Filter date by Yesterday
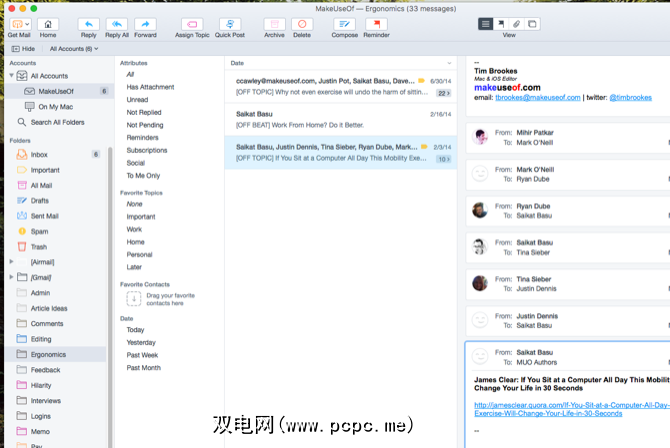670x448 pixels. pyautogui.click(x=141, y=342)
